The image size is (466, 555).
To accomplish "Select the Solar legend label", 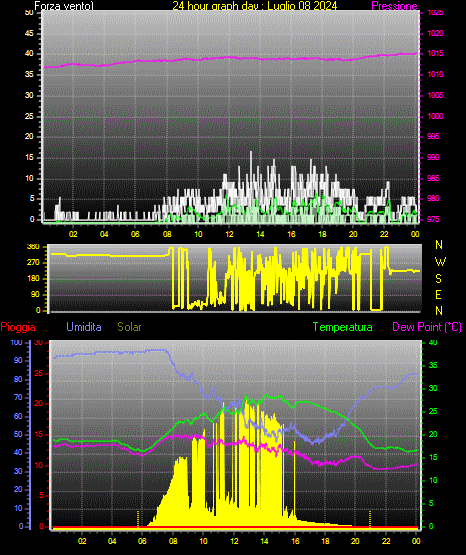I will tap(130, 327).
